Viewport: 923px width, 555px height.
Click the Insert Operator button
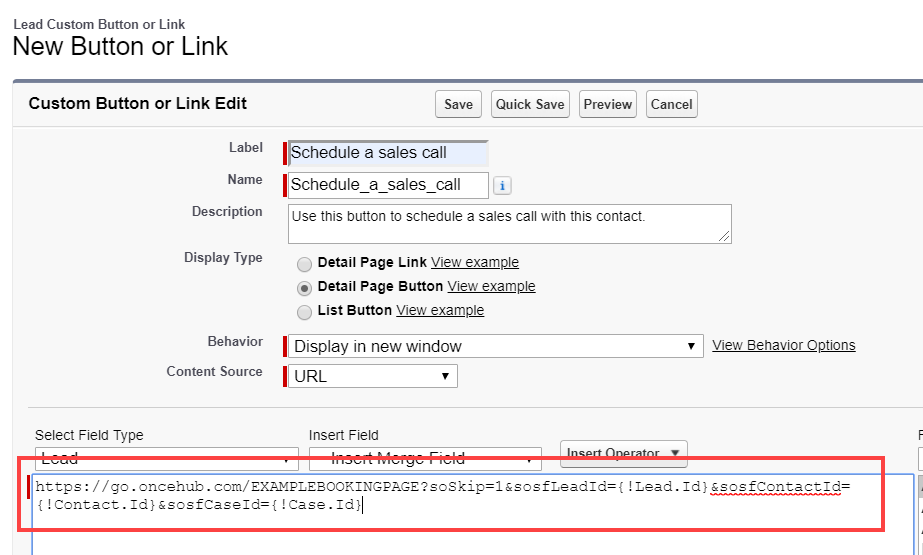coord(624,453)
